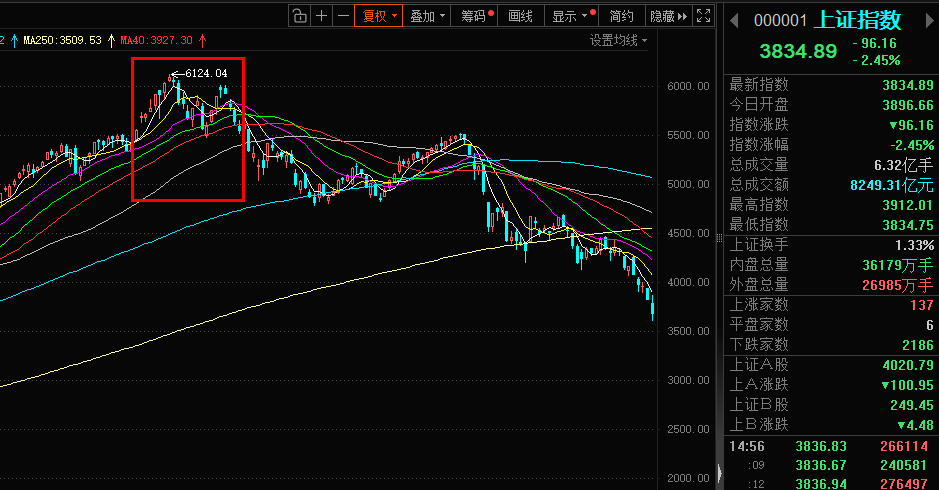Open the 隐藏 hide menu

coord(668,16)
